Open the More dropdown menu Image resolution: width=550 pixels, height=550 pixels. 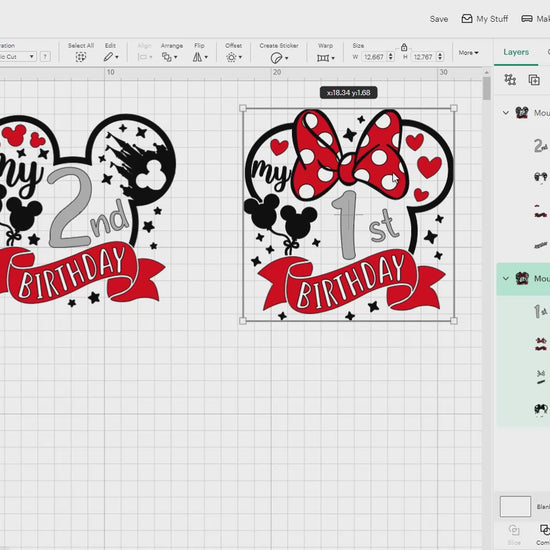(468, 53)
